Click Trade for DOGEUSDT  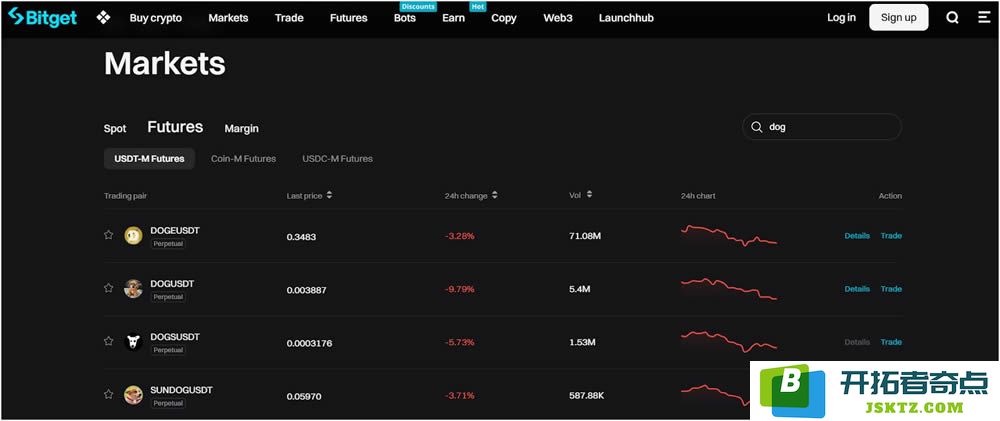(x=891, y=235)
